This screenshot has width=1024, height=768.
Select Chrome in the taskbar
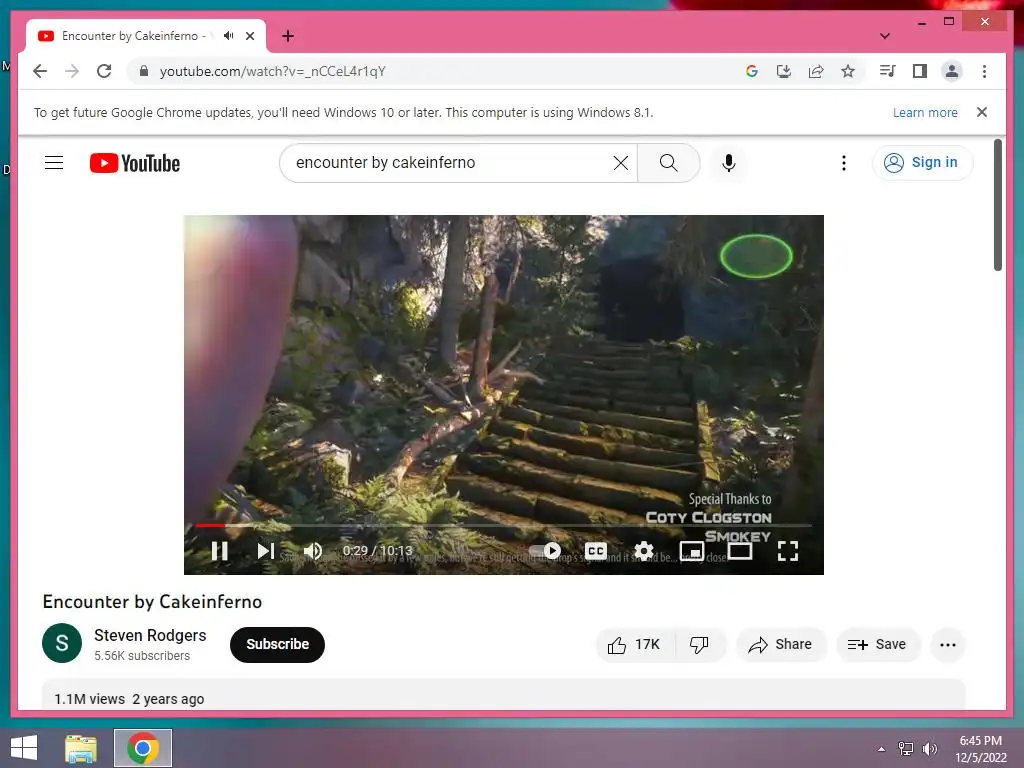(143, 748)
